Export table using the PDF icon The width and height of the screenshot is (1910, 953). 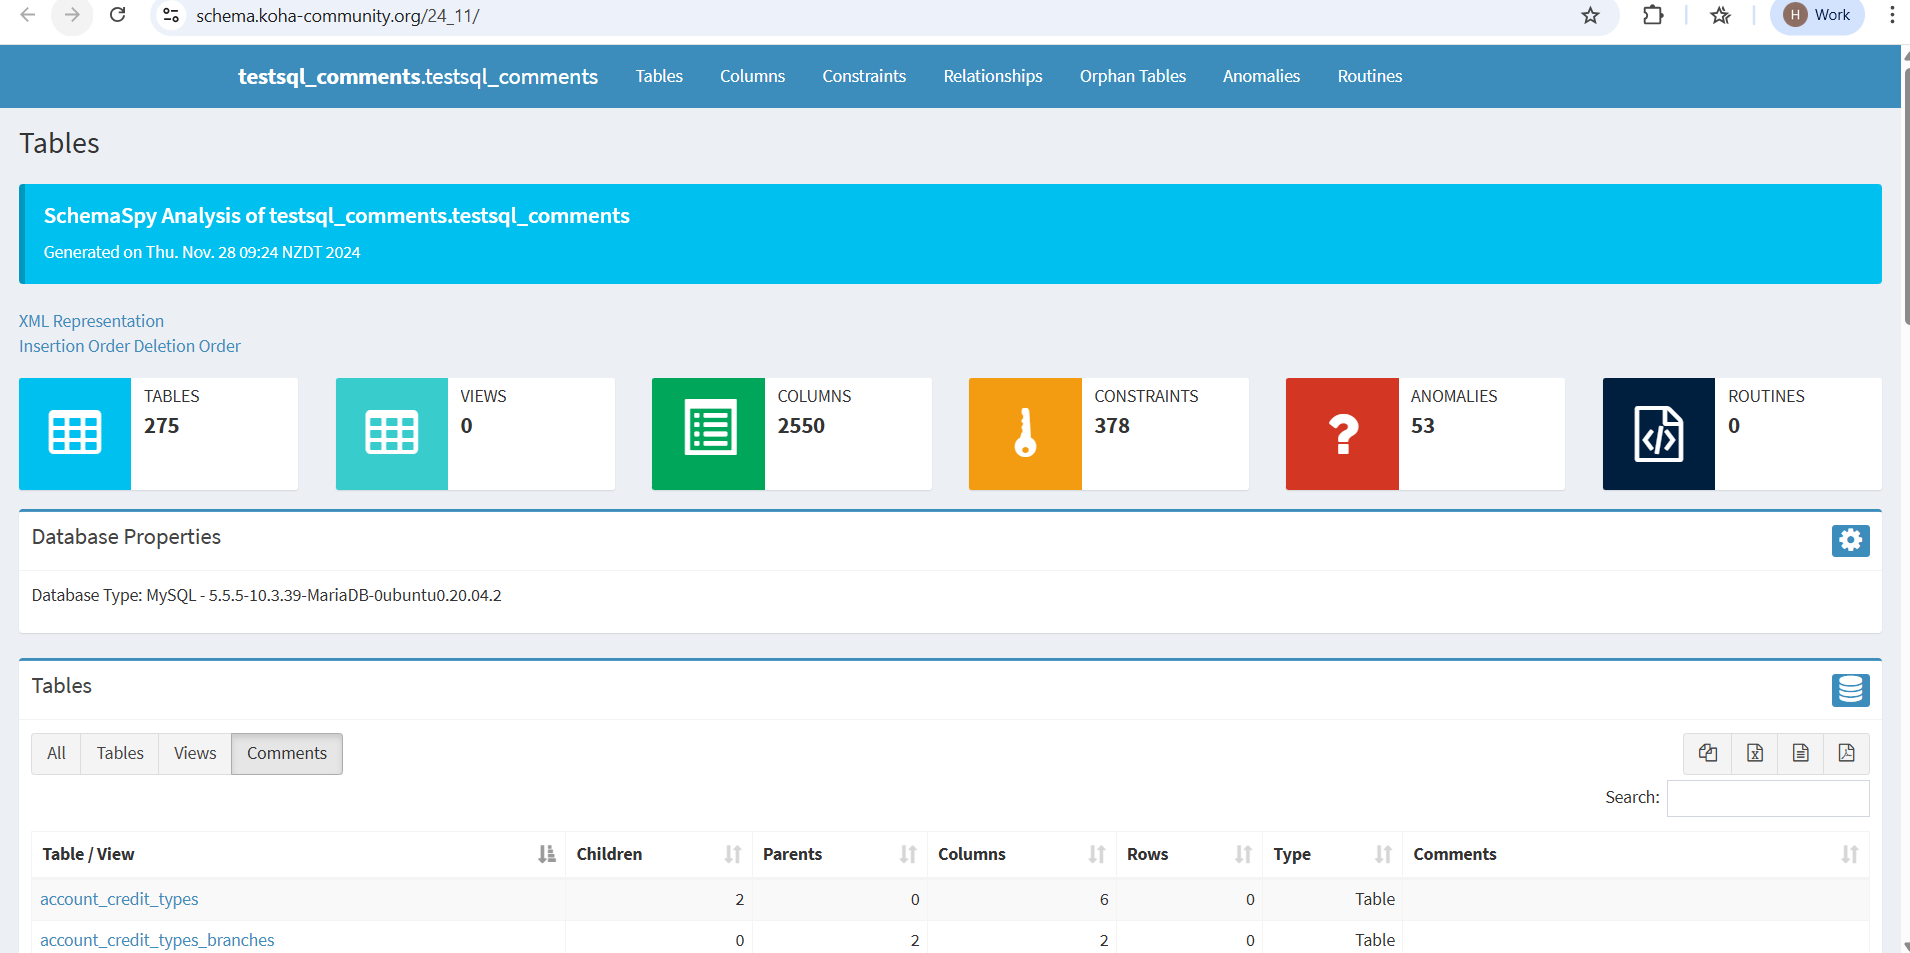[1846, 753]
